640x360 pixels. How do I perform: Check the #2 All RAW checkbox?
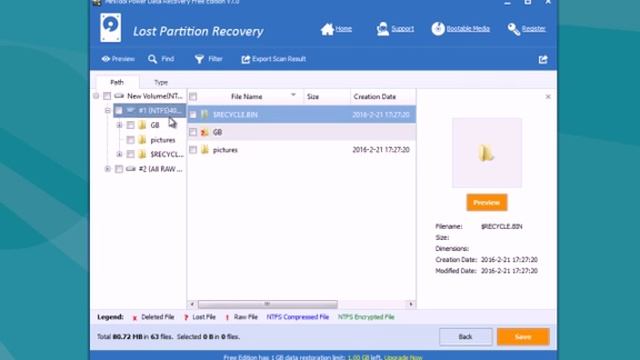[x=119, y=169]
